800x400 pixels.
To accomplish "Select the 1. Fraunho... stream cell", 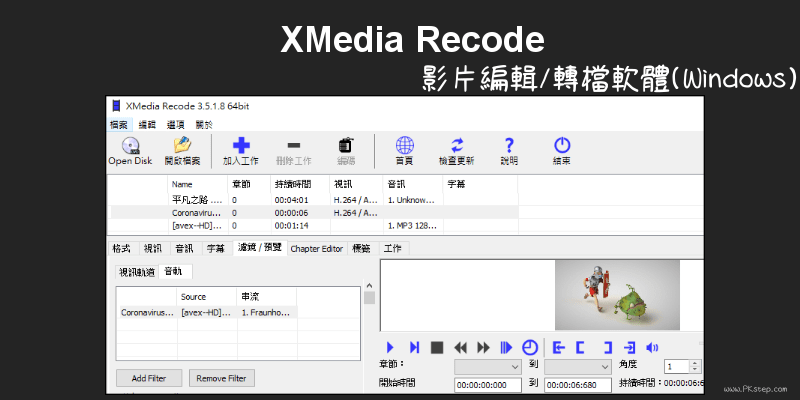I will coord(267,313).
